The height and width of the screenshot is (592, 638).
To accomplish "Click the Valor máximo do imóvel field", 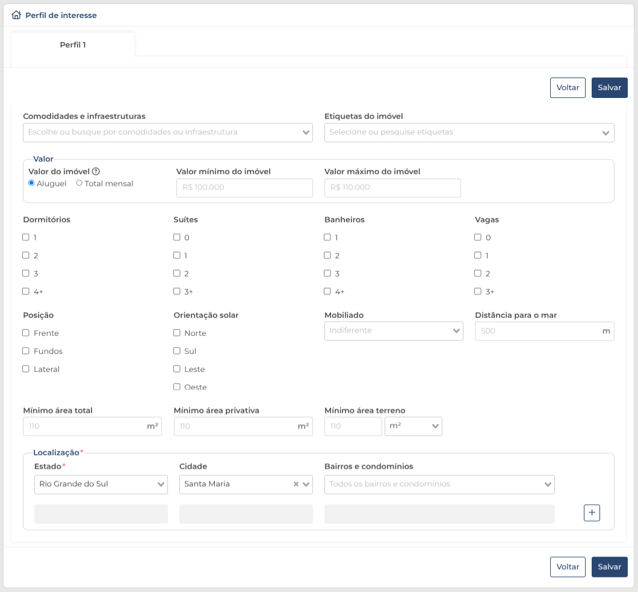I will (x=392, y=188).
